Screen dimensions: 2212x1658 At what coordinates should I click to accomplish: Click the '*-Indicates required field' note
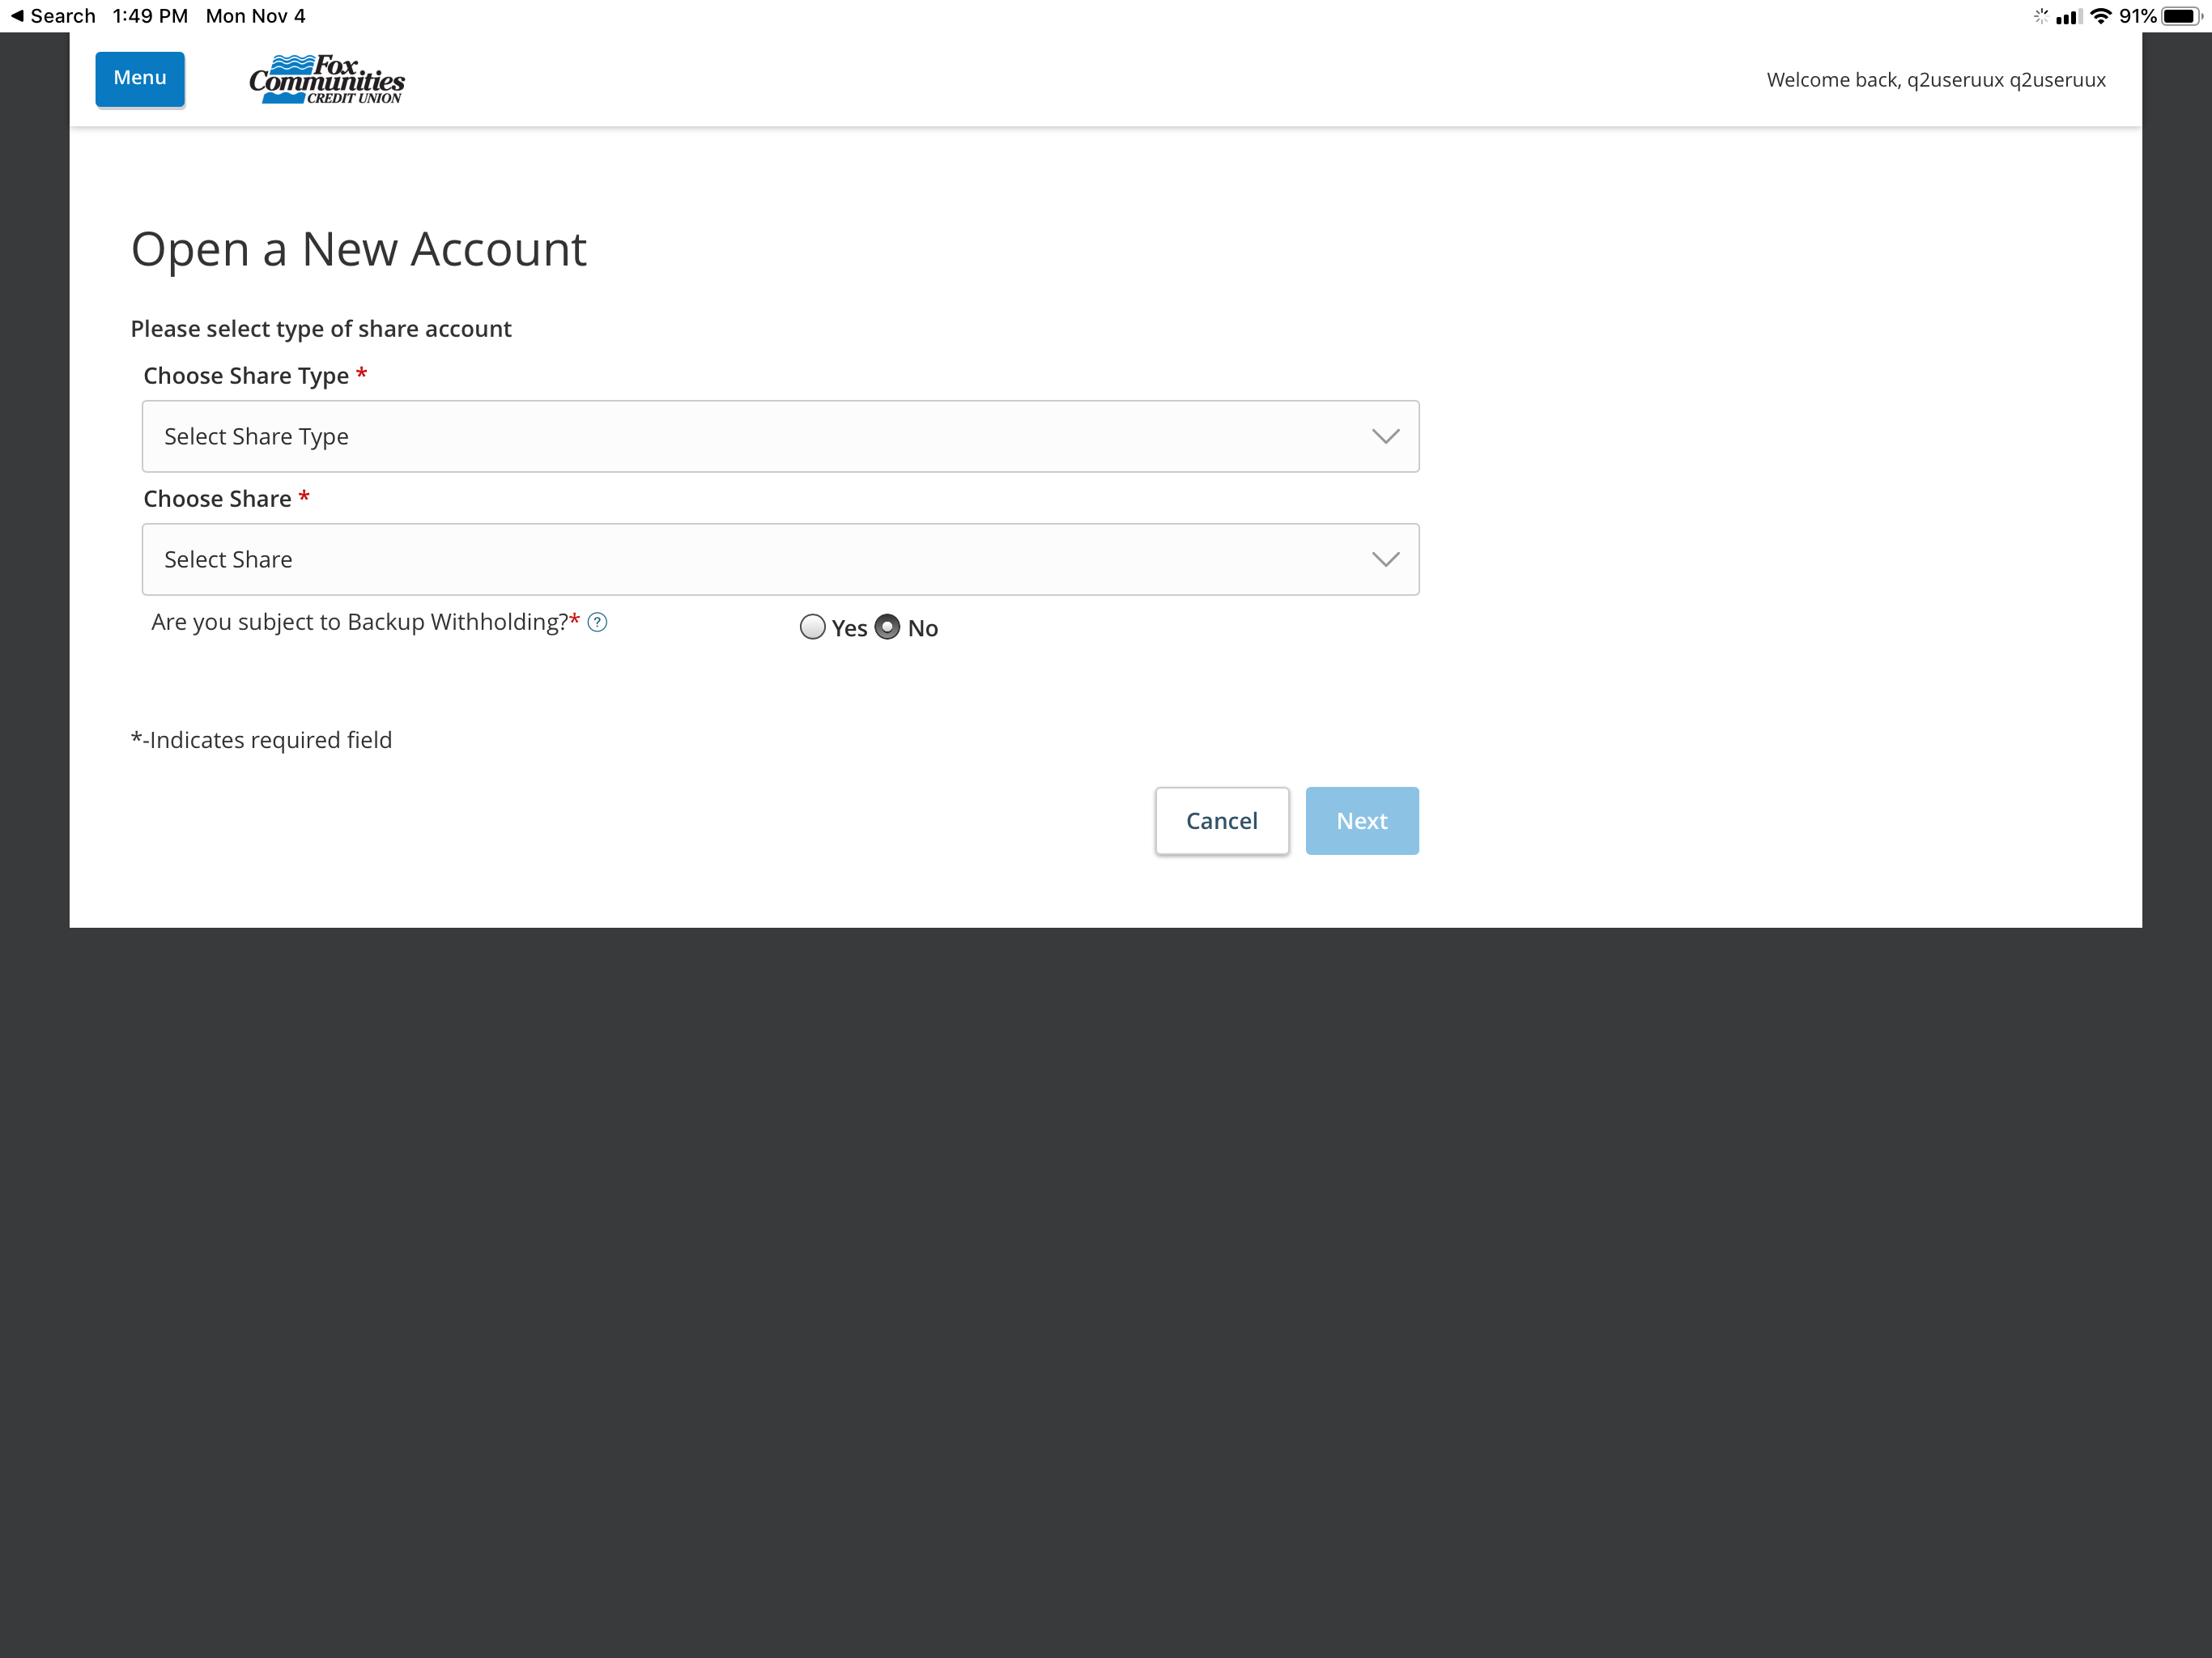click(261, 740)
